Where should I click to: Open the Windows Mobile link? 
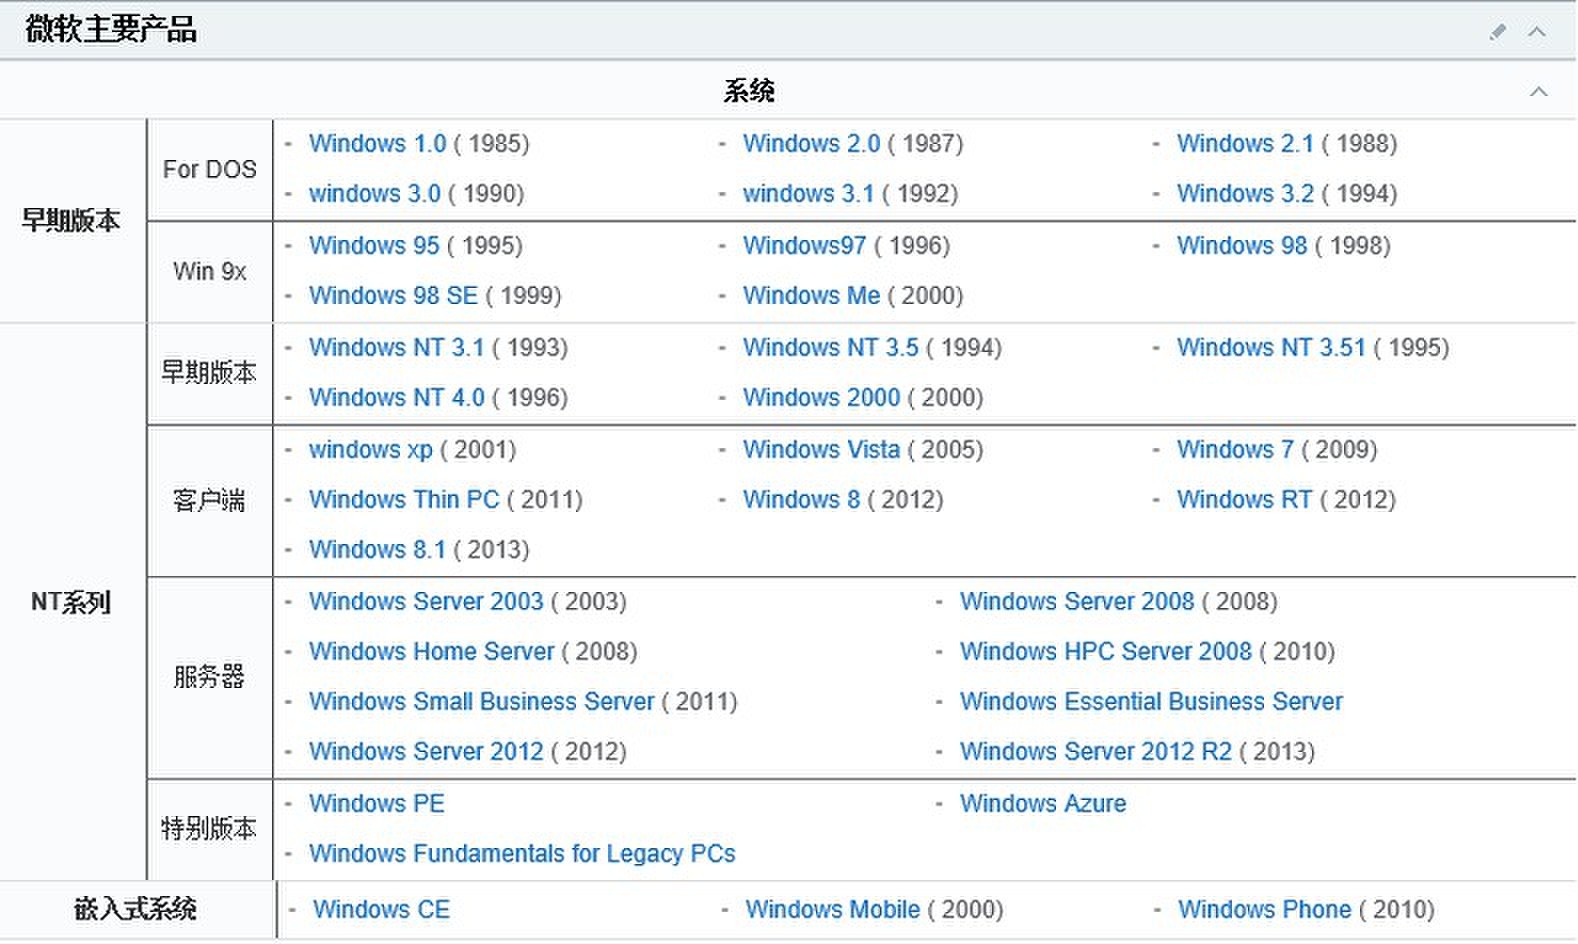click(832, 909)
